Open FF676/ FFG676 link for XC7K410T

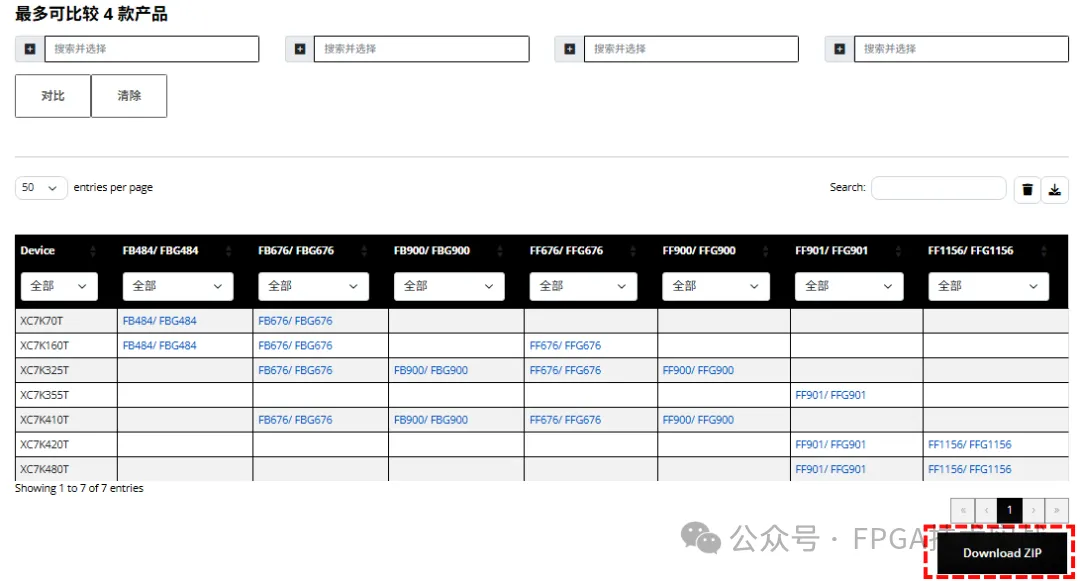pyautogui.click(x=565, y=420)
